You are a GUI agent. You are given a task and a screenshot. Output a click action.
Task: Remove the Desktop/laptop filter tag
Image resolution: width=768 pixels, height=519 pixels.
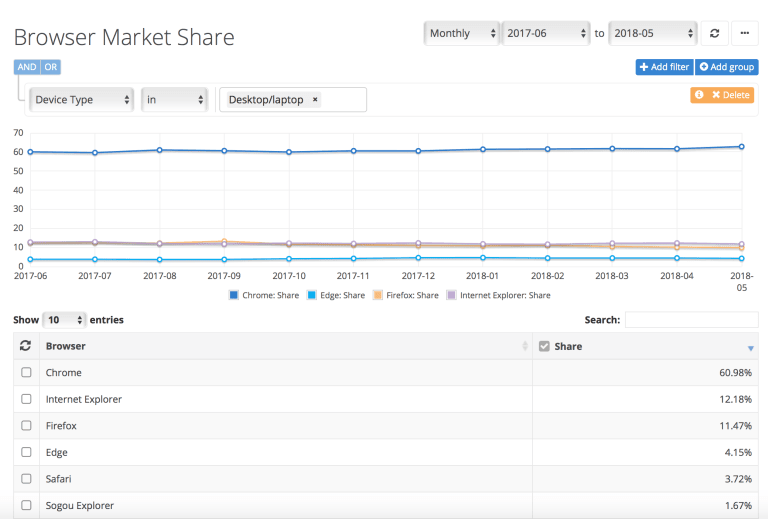315,99
